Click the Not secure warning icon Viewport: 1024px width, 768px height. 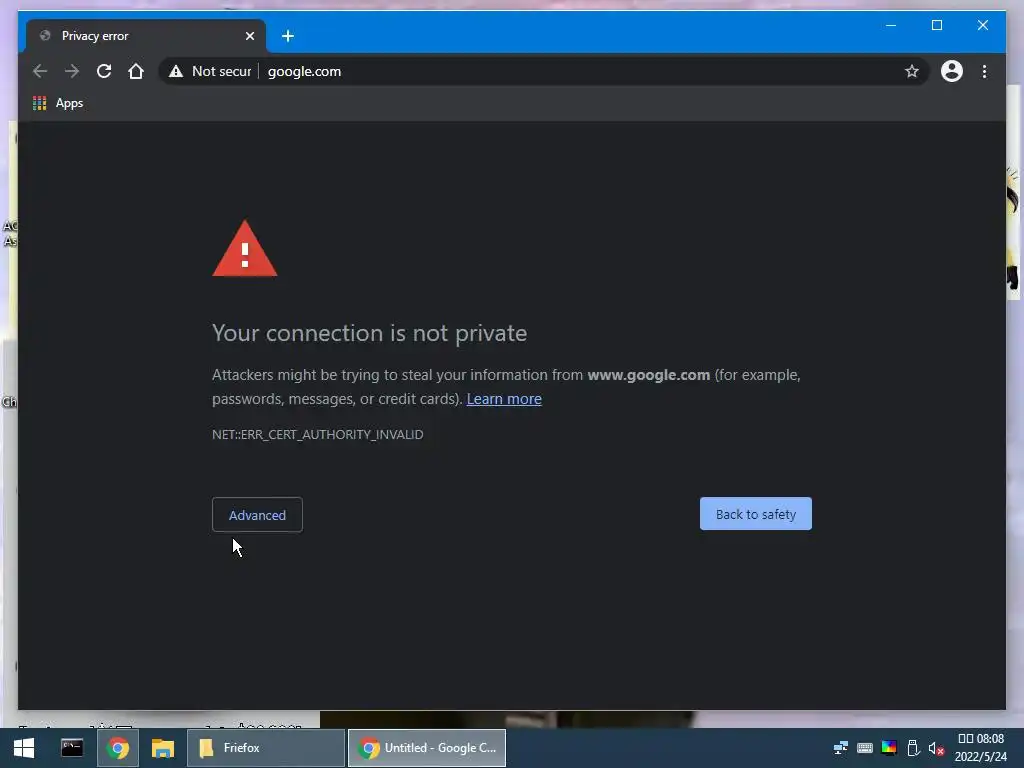[x=176, y=71]
